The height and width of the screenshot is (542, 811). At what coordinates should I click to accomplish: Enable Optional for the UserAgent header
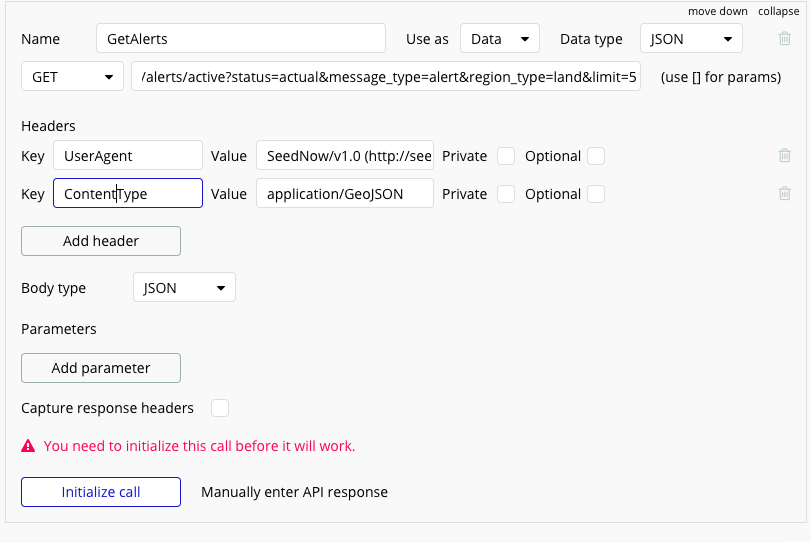tap(596, 156)
